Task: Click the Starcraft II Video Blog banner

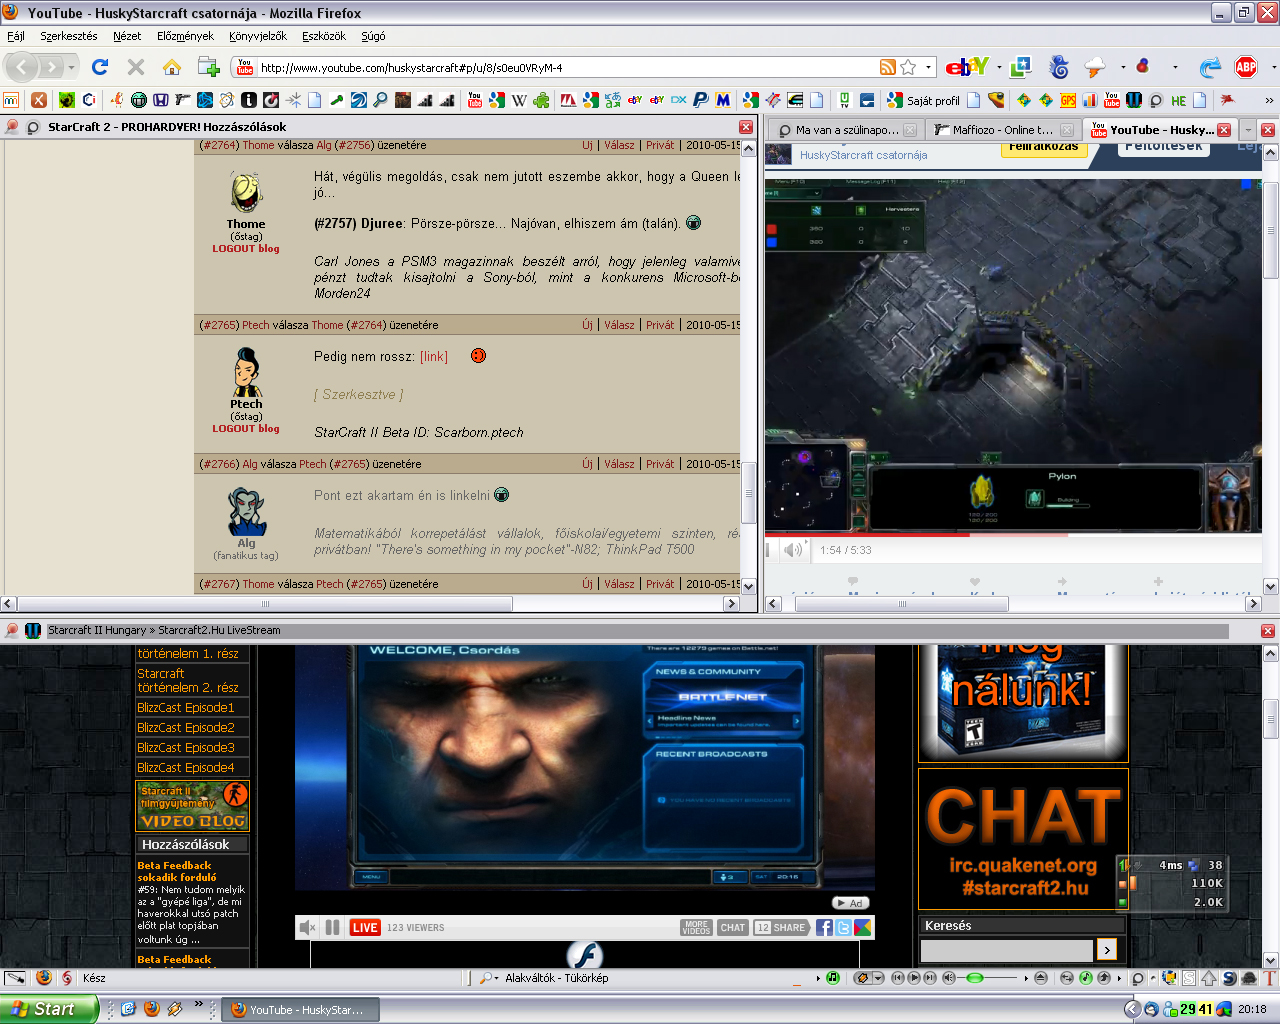Action: (193, 806)
